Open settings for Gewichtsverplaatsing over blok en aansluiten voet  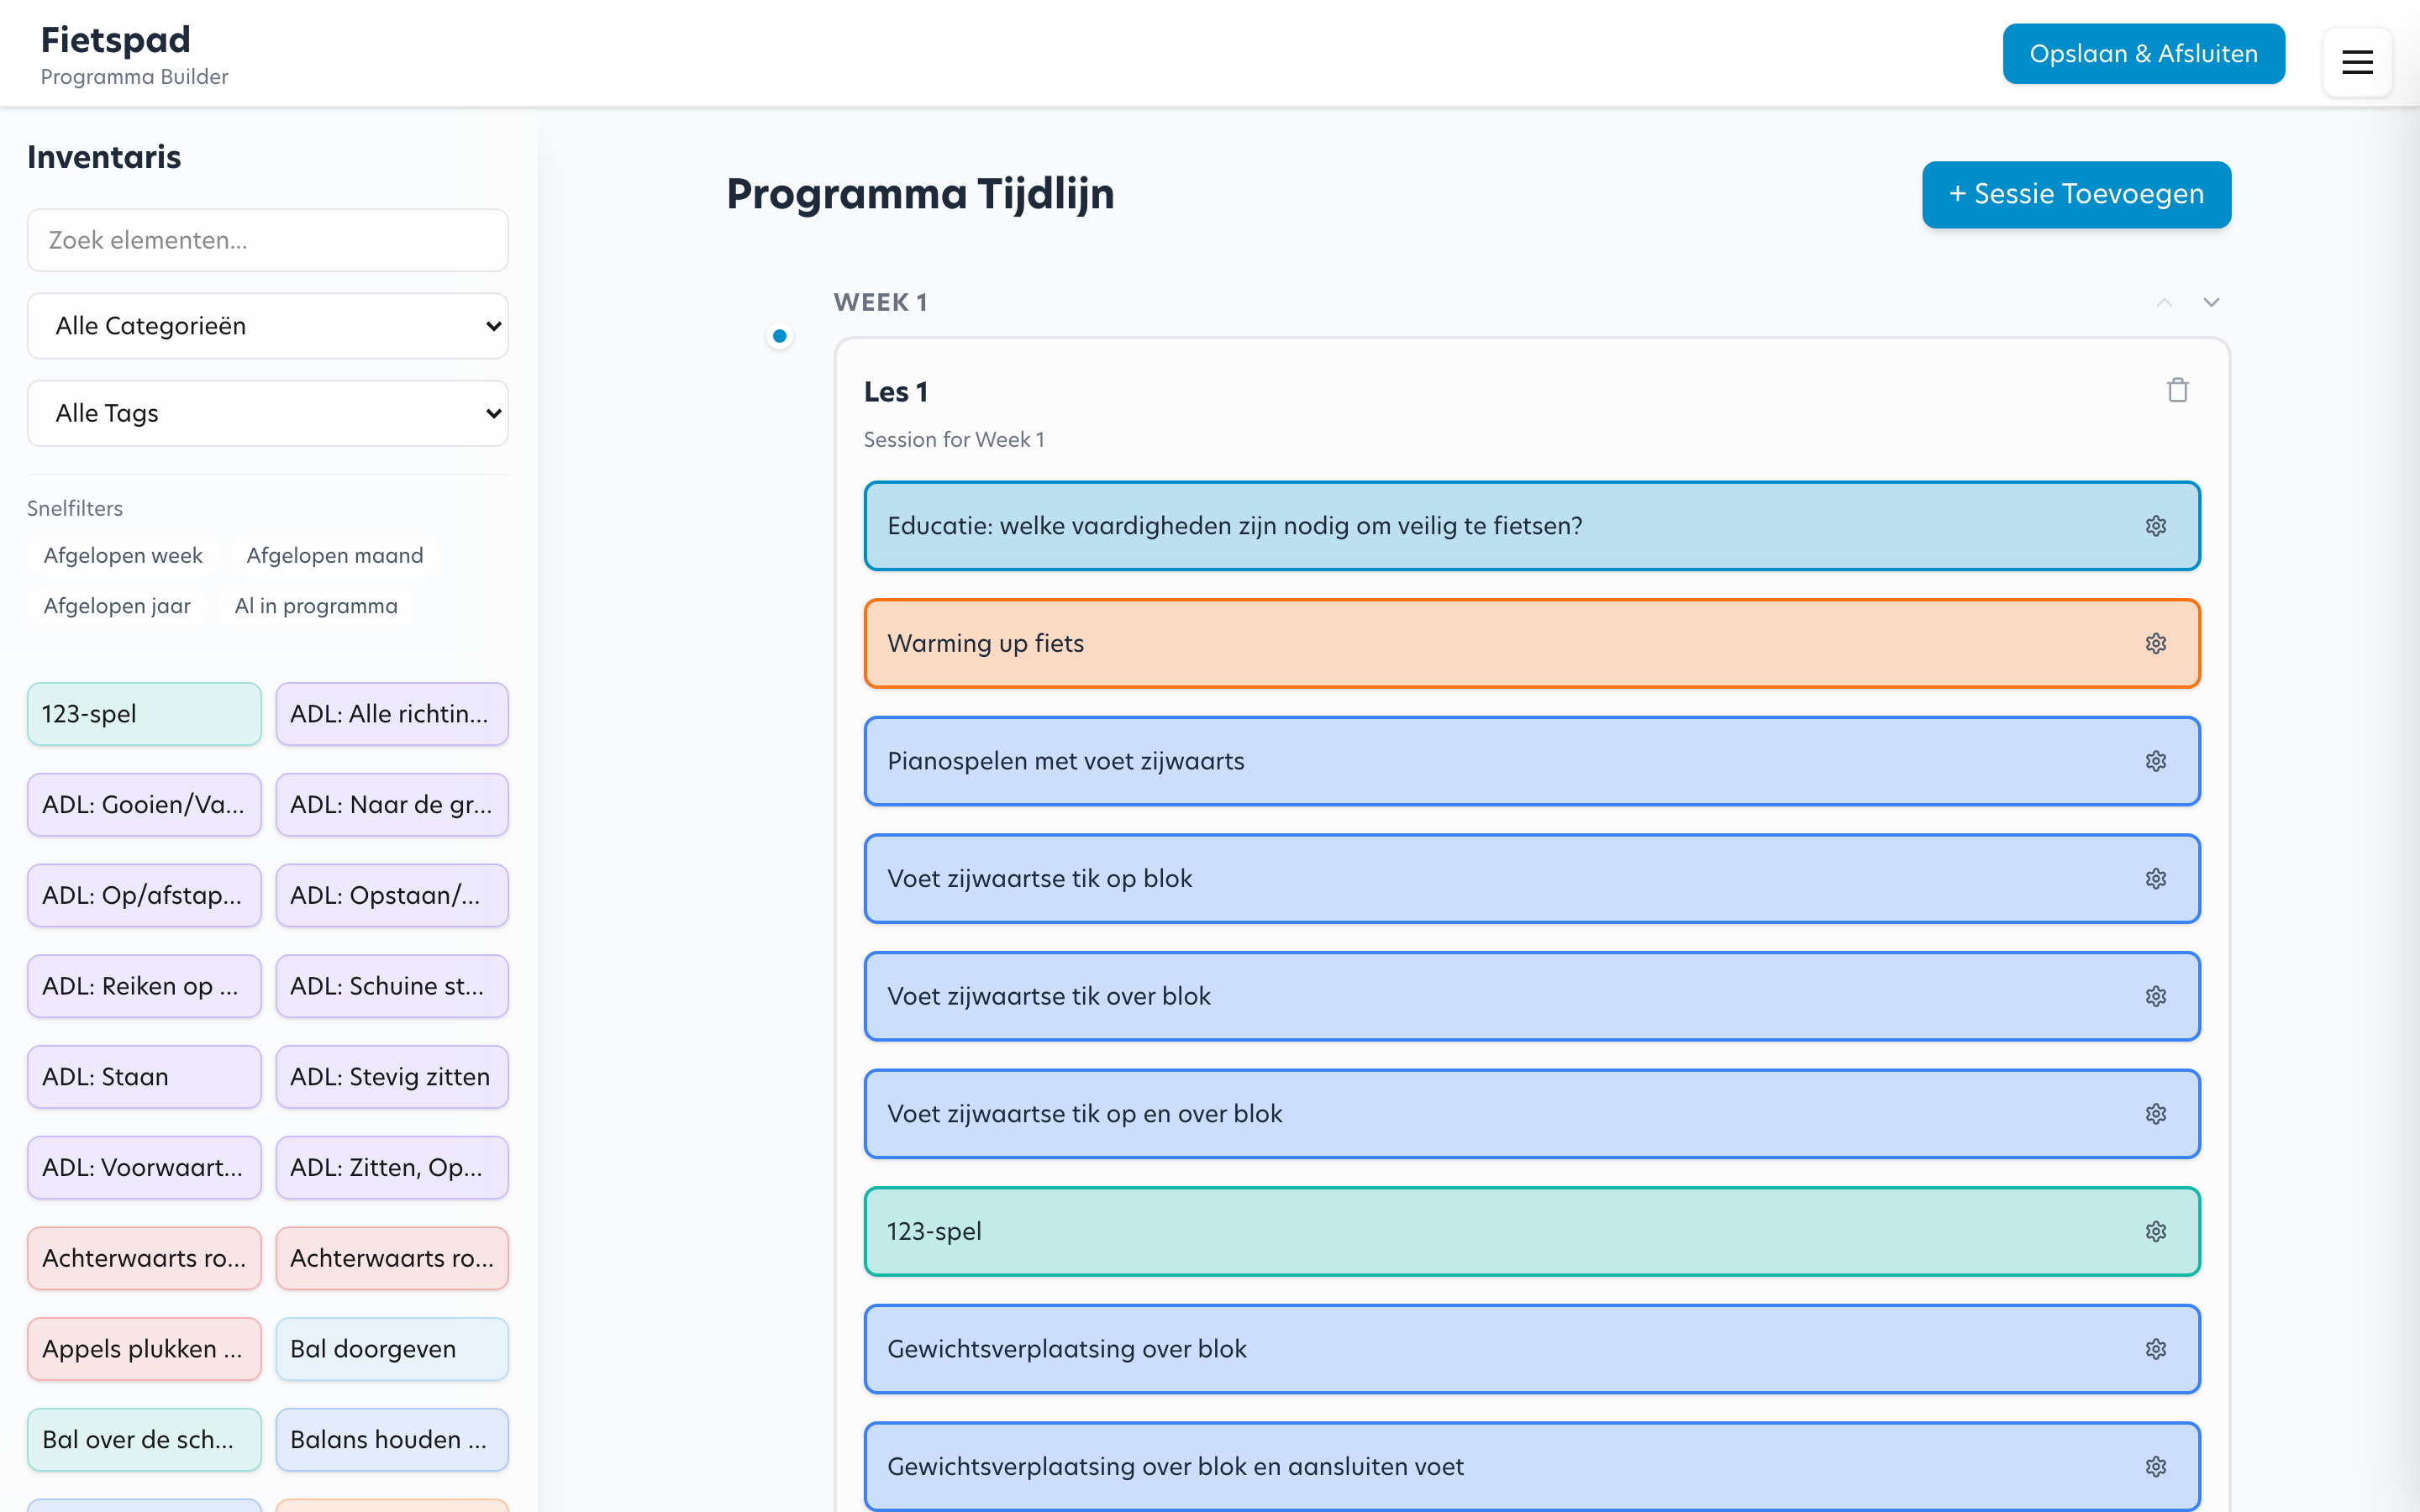[2156, 1466]
